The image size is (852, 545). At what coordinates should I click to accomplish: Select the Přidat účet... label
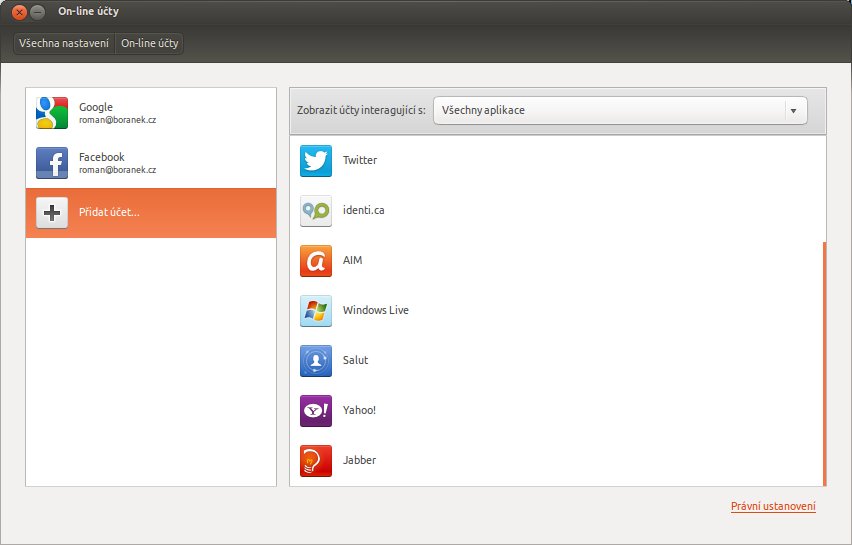(109, 212)
